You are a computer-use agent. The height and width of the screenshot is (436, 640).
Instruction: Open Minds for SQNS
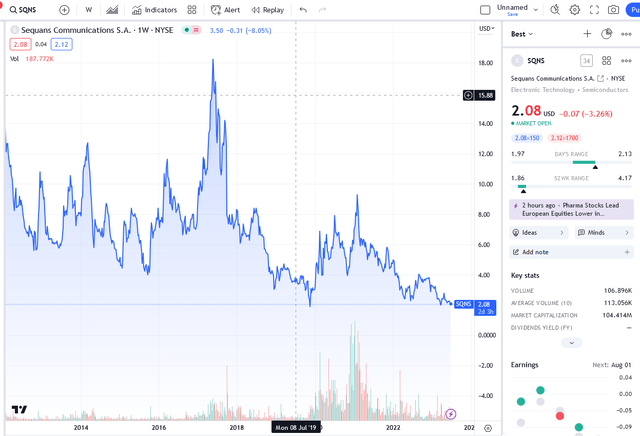[604, 232]
